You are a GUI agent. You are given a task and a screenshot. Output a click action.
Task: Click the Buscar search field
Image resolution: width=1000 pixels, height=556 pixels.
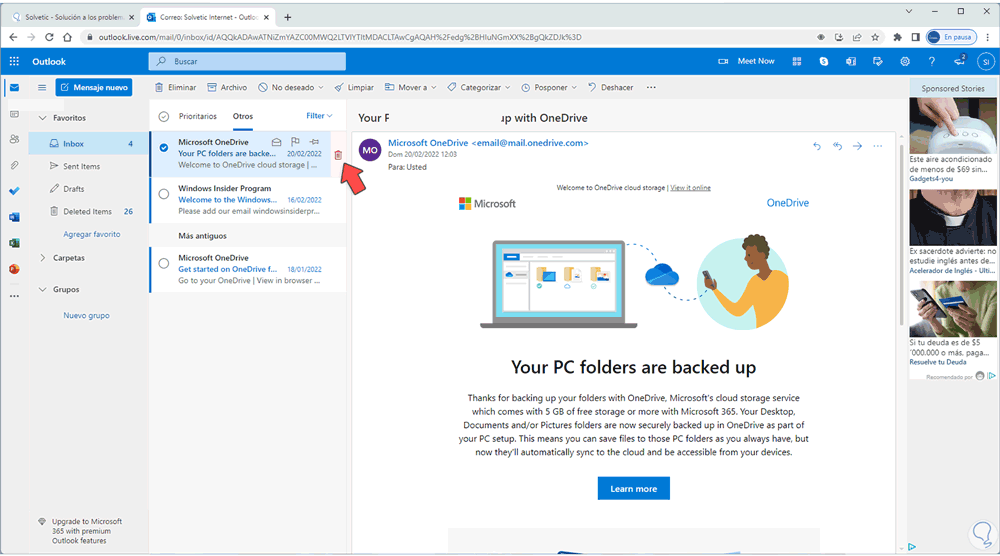[247, 61]
